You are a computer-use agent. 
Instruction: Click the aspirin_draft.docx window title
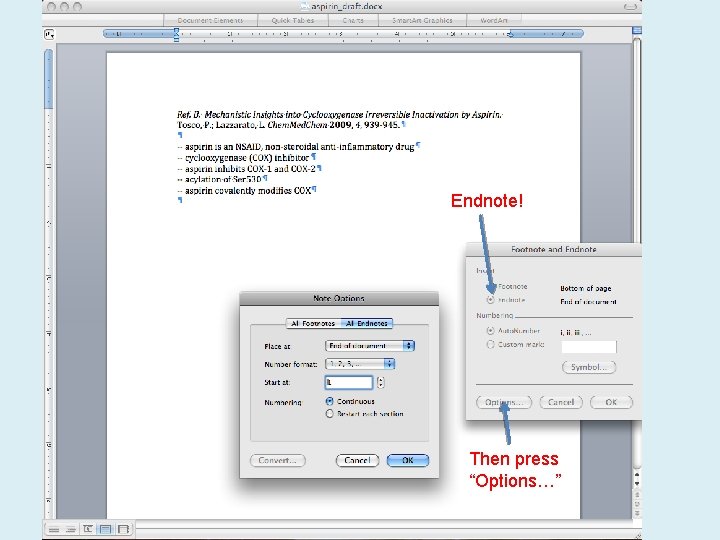pyautogui.click(x=347, y=6)
